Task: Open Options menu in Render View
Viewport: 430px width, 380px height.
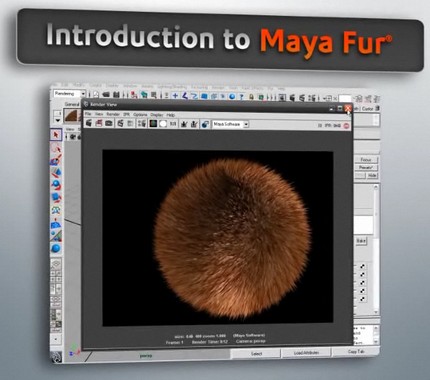Action: pos(140,115)
